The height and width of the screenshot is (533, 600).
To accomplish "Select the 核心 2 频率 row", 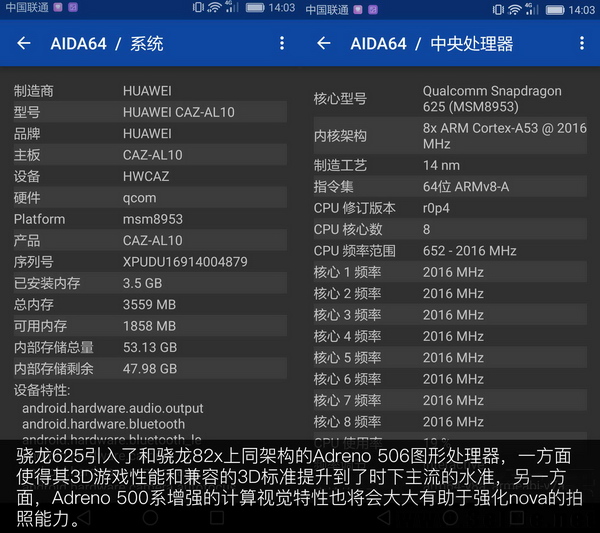I will pyautogui.click(x=450, y=293).
